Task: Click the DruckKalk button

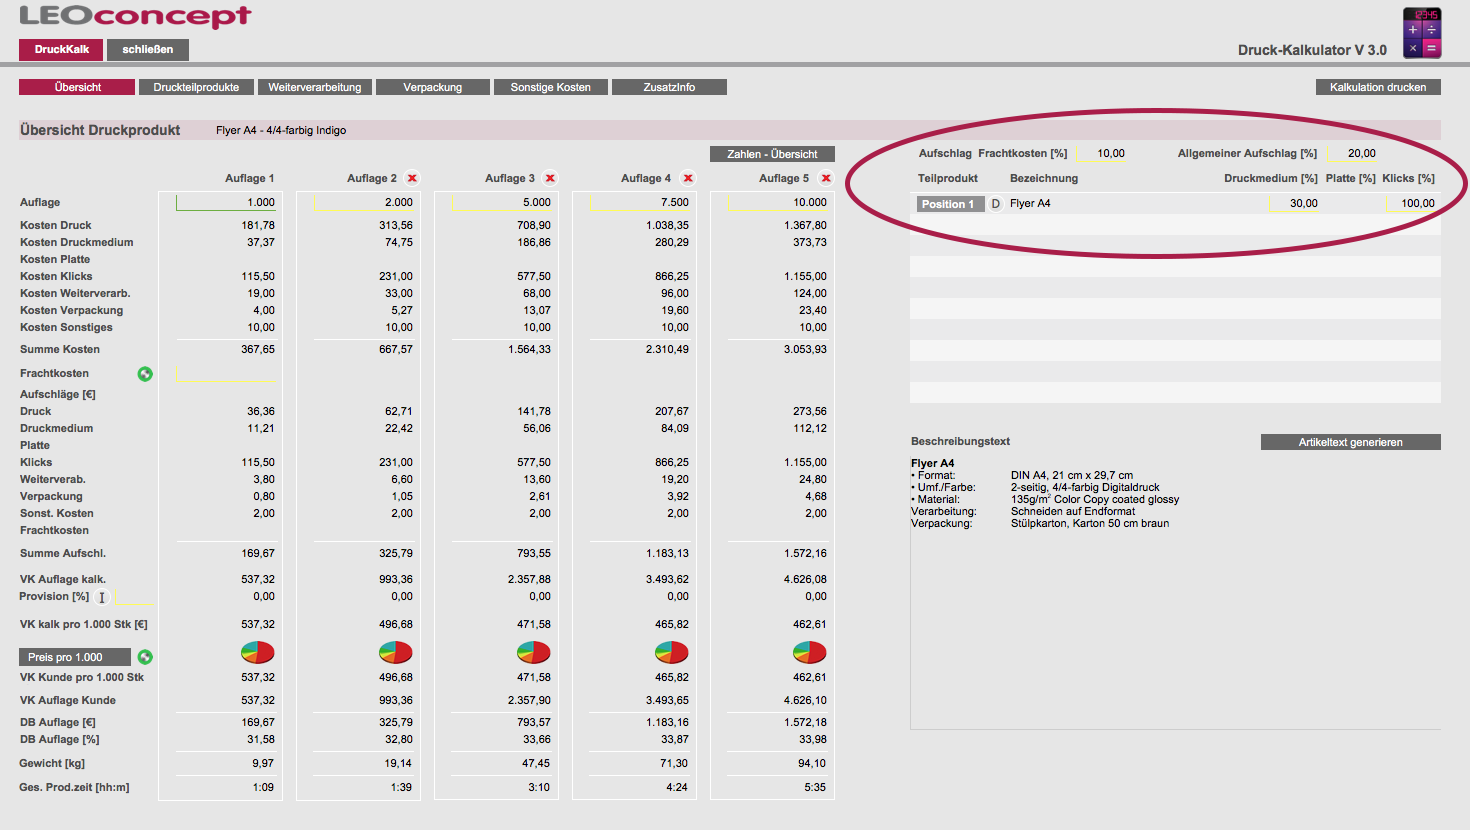Action: pos(62,49)
